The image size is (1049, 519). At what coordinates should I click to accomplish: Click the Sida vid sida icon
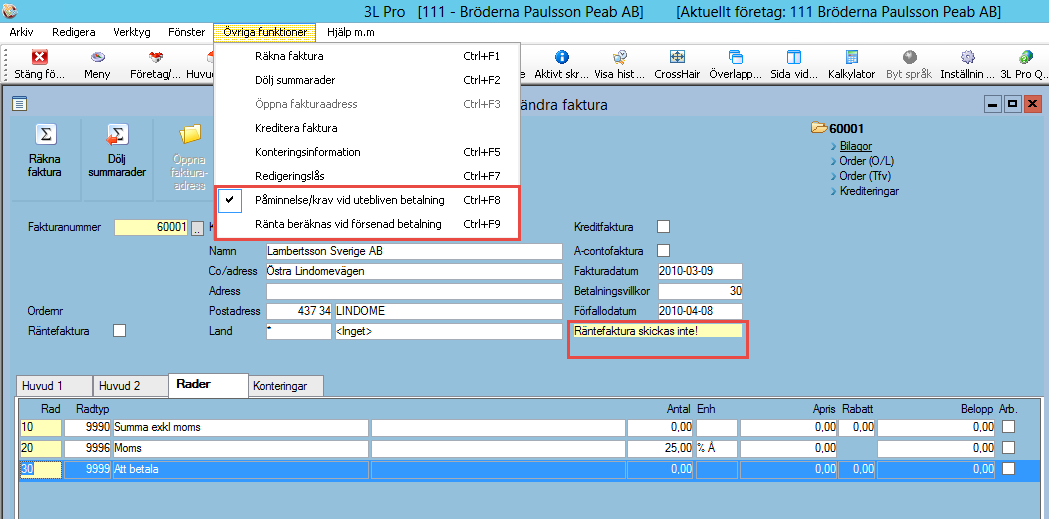coord(794,58)
